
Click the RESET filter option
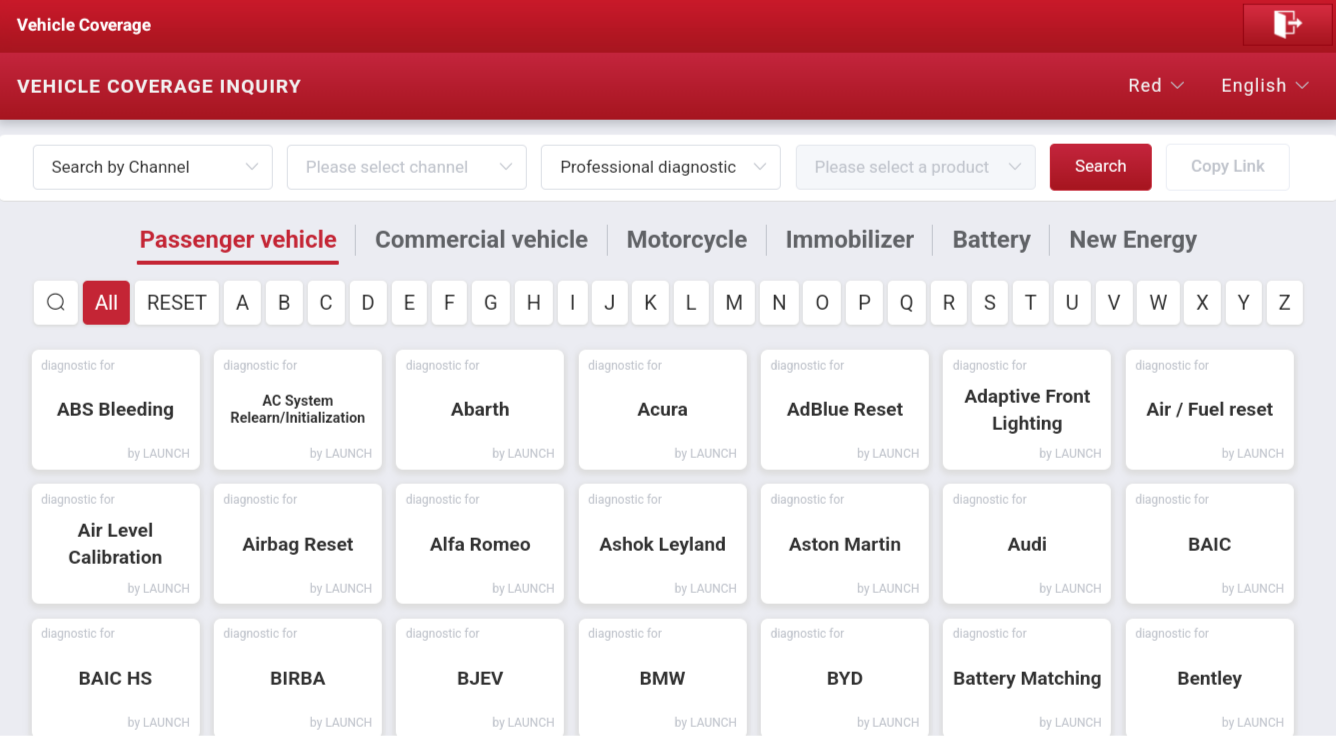pyautogui.click(x=176, y=302)
